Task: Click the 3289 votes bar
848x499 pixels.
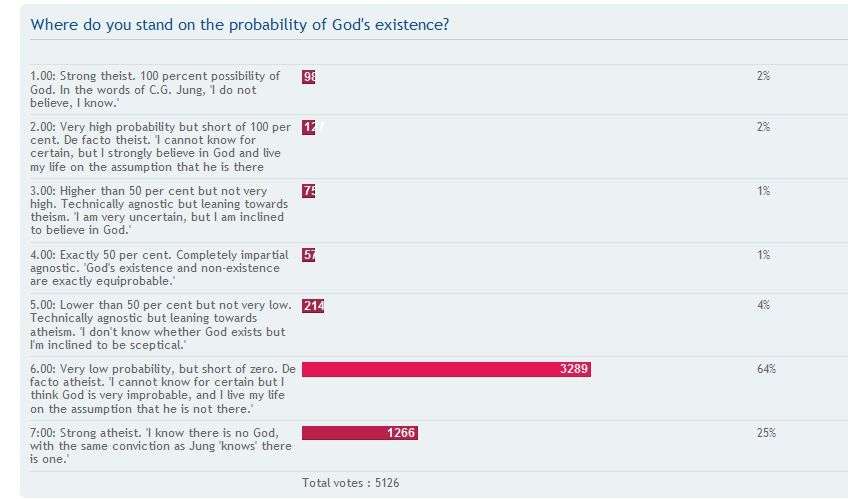Action: point(446,369)
